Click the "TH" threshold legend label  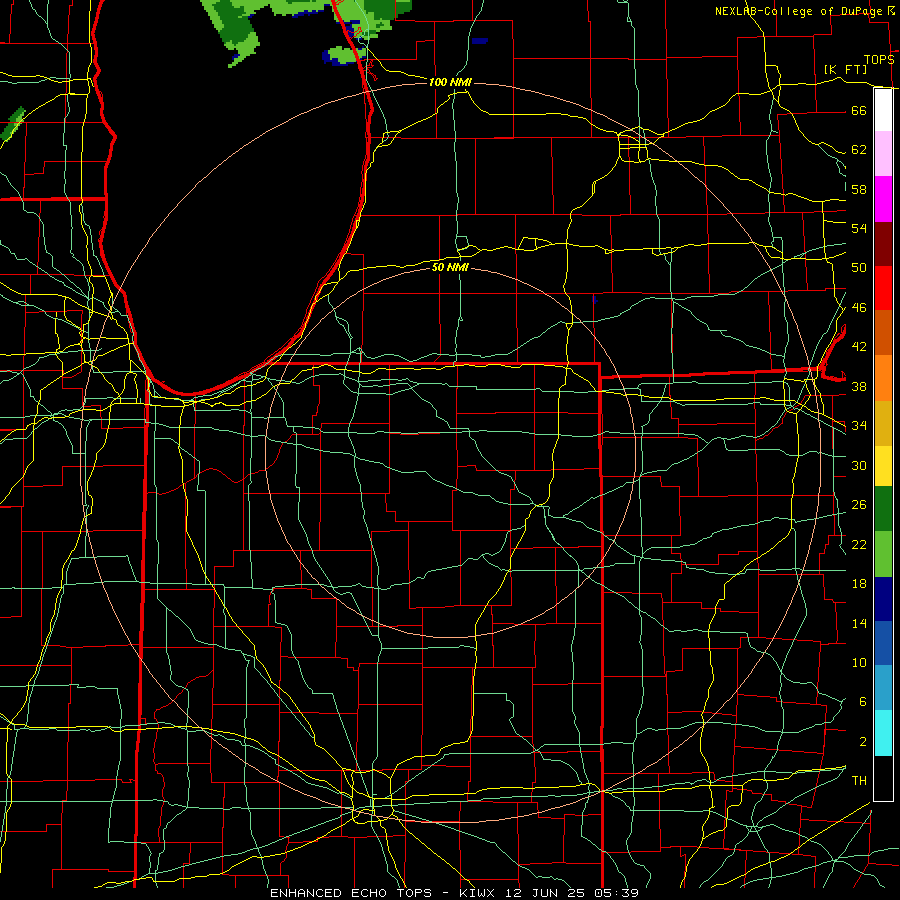coord(859,781)
